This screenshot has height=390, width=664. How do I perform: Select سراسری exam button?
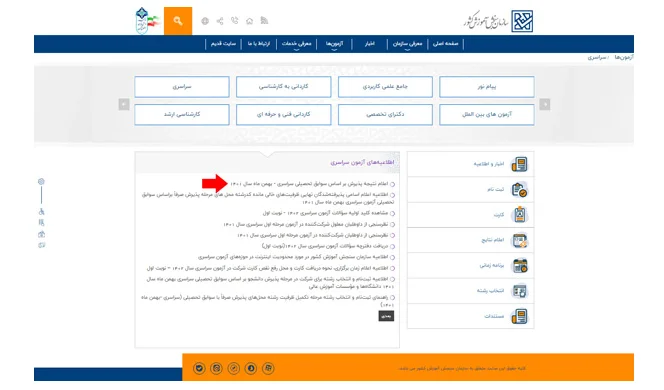click(182, 87)
